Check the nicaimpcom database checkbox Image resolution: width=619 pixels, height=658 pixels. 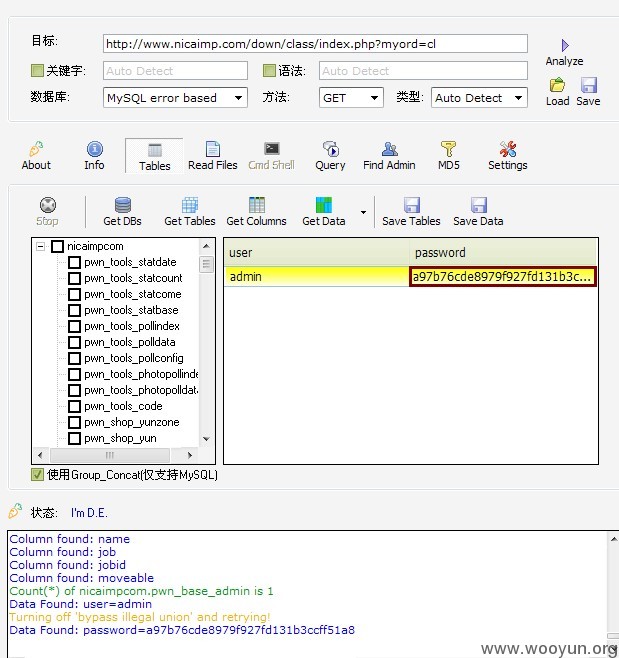click(x=57, y=246)
